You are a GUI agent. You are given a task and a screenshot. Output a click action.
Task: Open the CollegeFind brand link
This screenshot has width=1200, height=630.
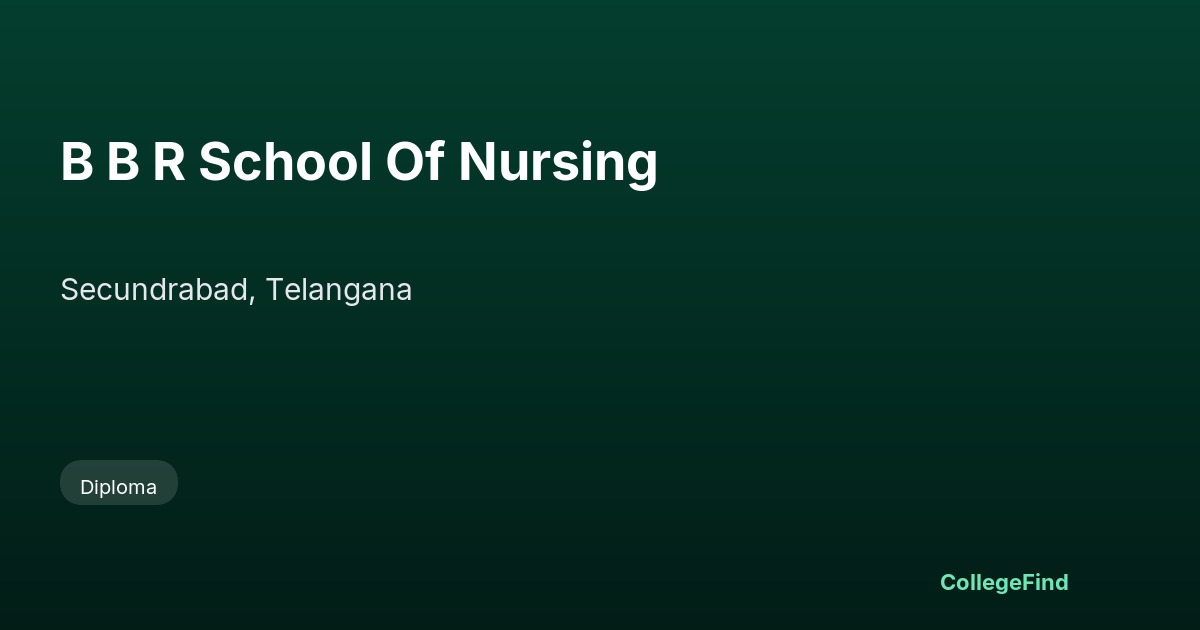1004,582
